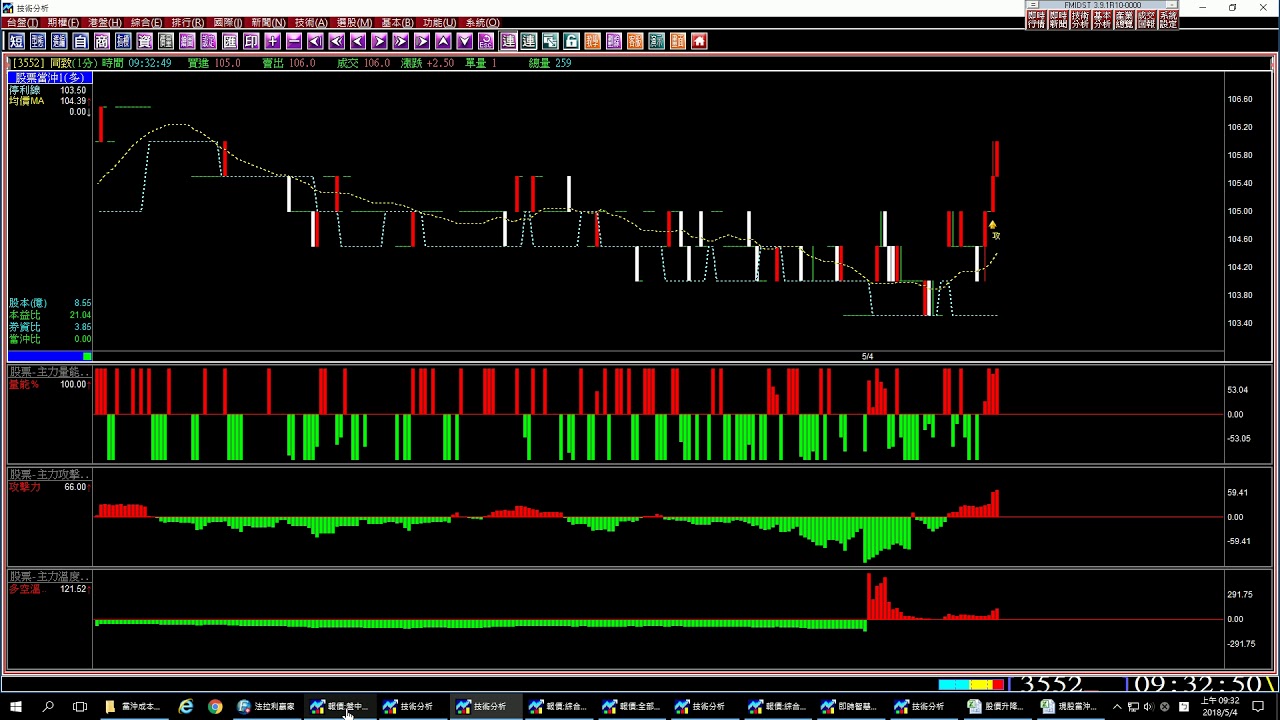Toggle the first 連 link icon
Screen dimensions: 1280x720
point(508,41)
